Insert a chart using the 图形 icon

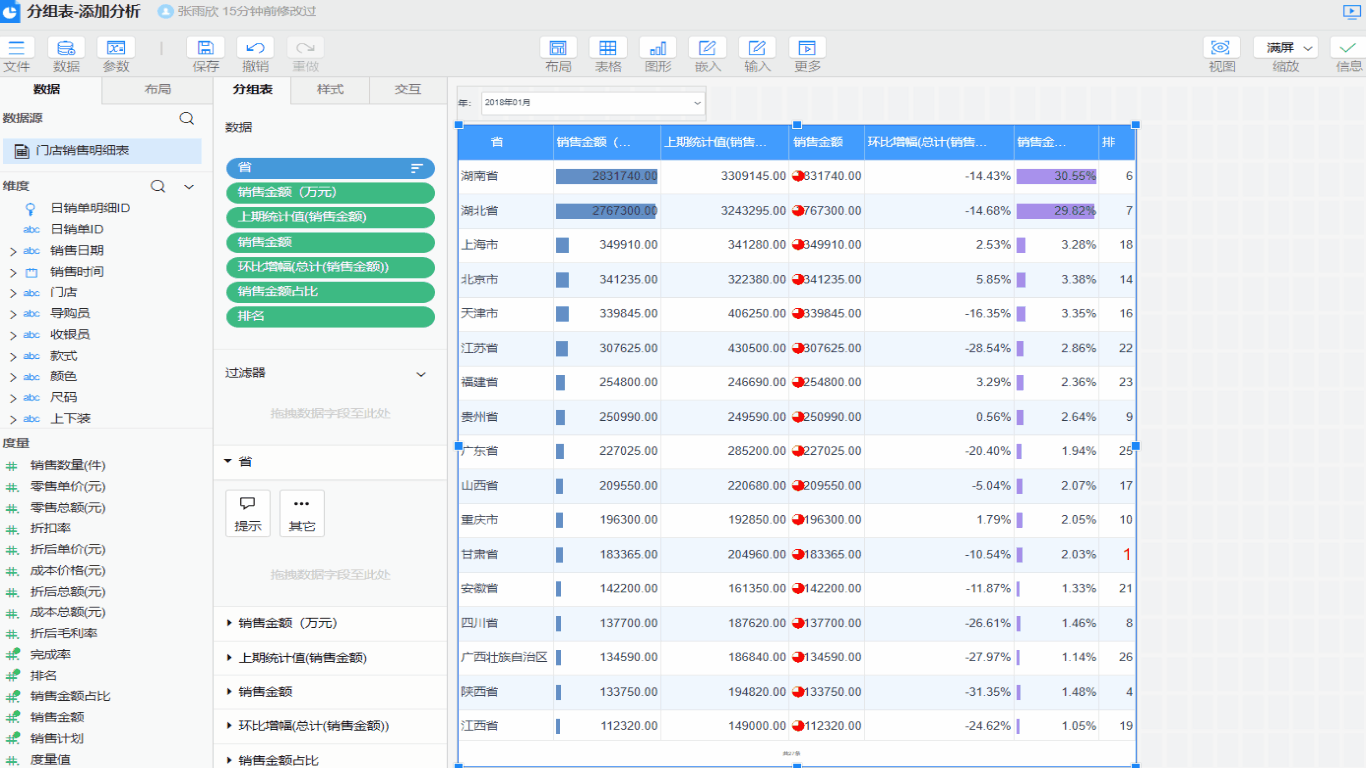click(658, 48)
